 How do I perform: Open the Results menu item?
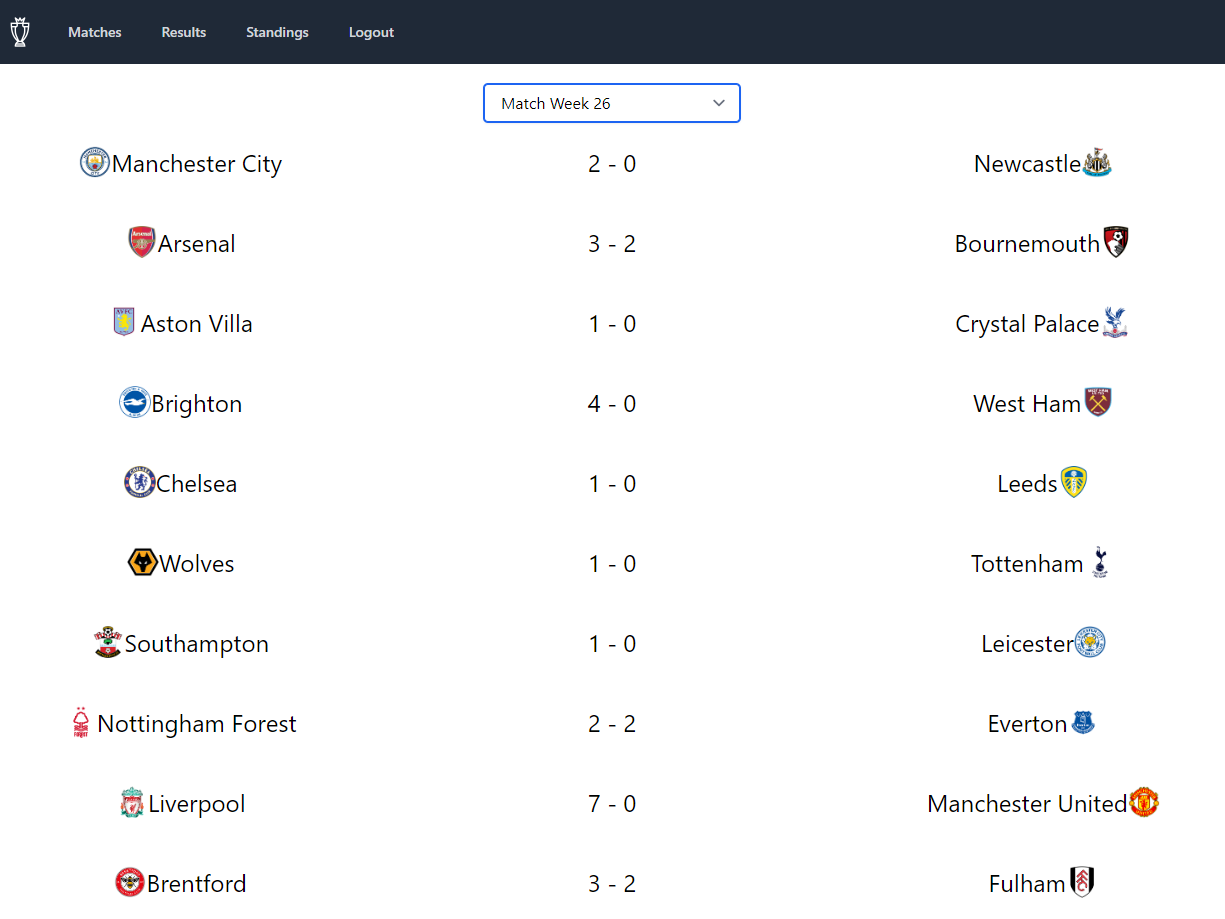[184, 32]
